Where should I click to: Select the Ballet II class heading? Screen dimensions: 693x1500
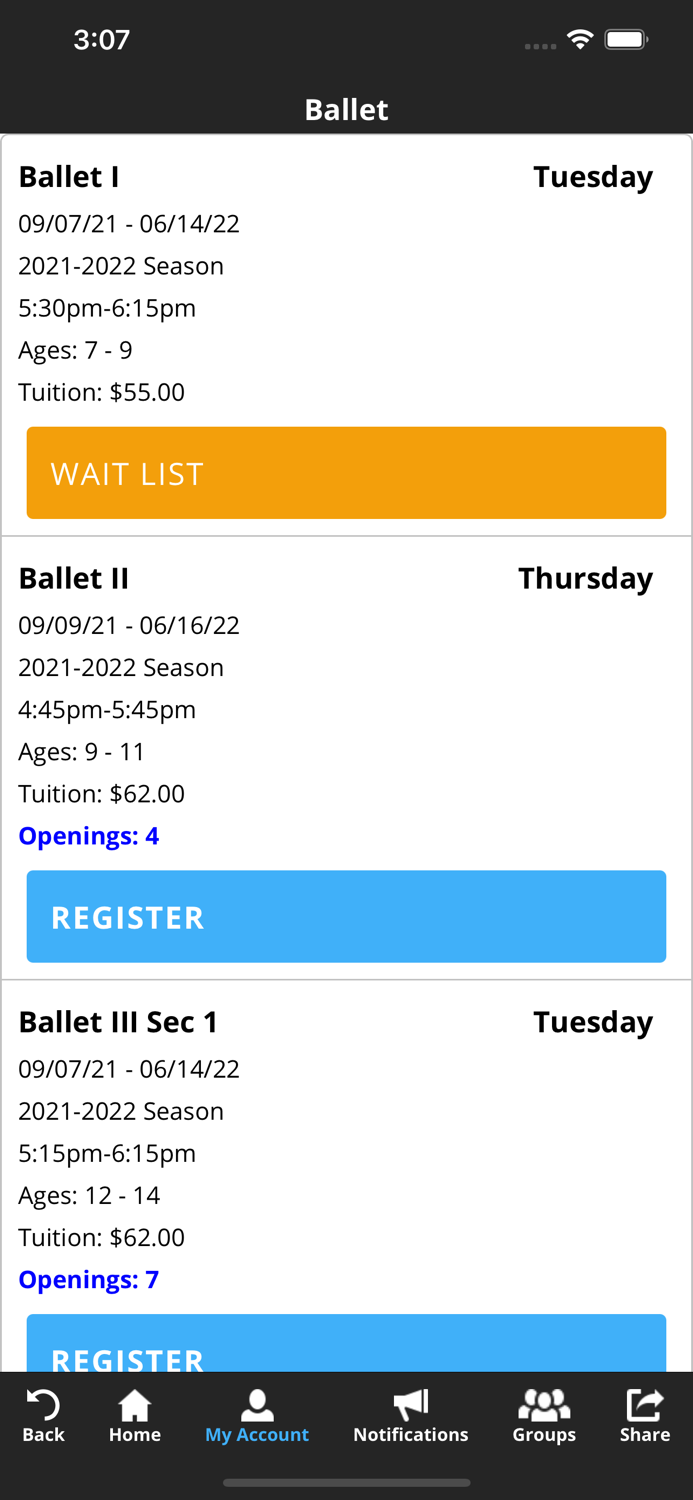[72, 578]
